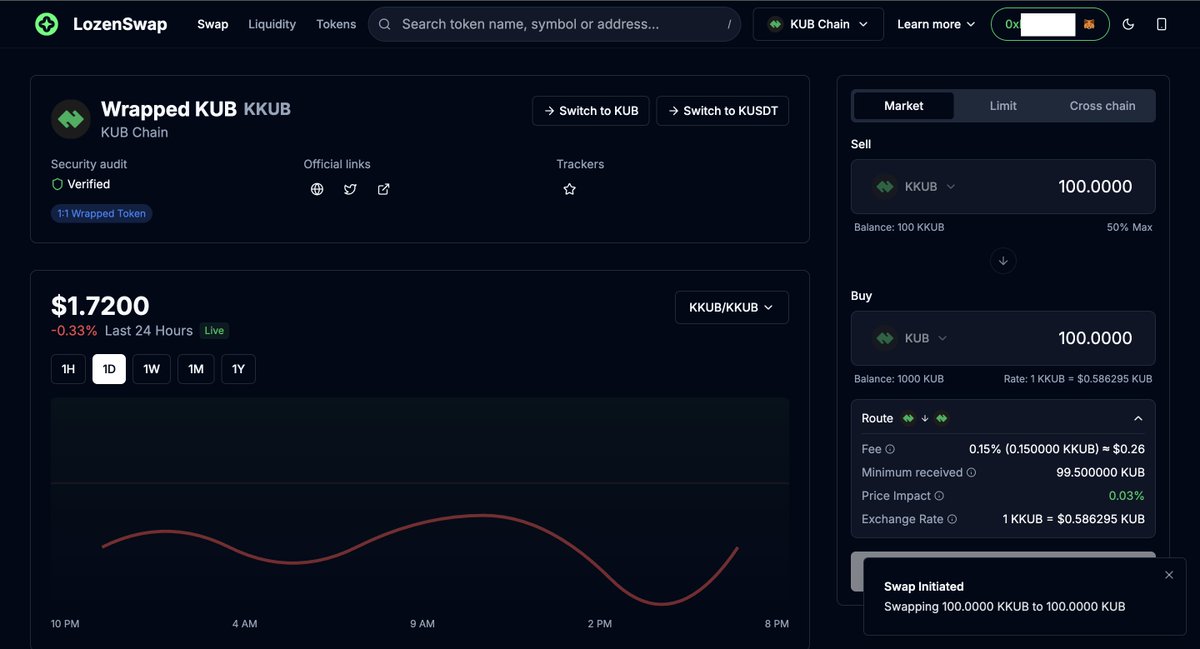Click the Exchange Rate info icon
The width and height of the screenshot is (1200, 649).
pos(952,519)
